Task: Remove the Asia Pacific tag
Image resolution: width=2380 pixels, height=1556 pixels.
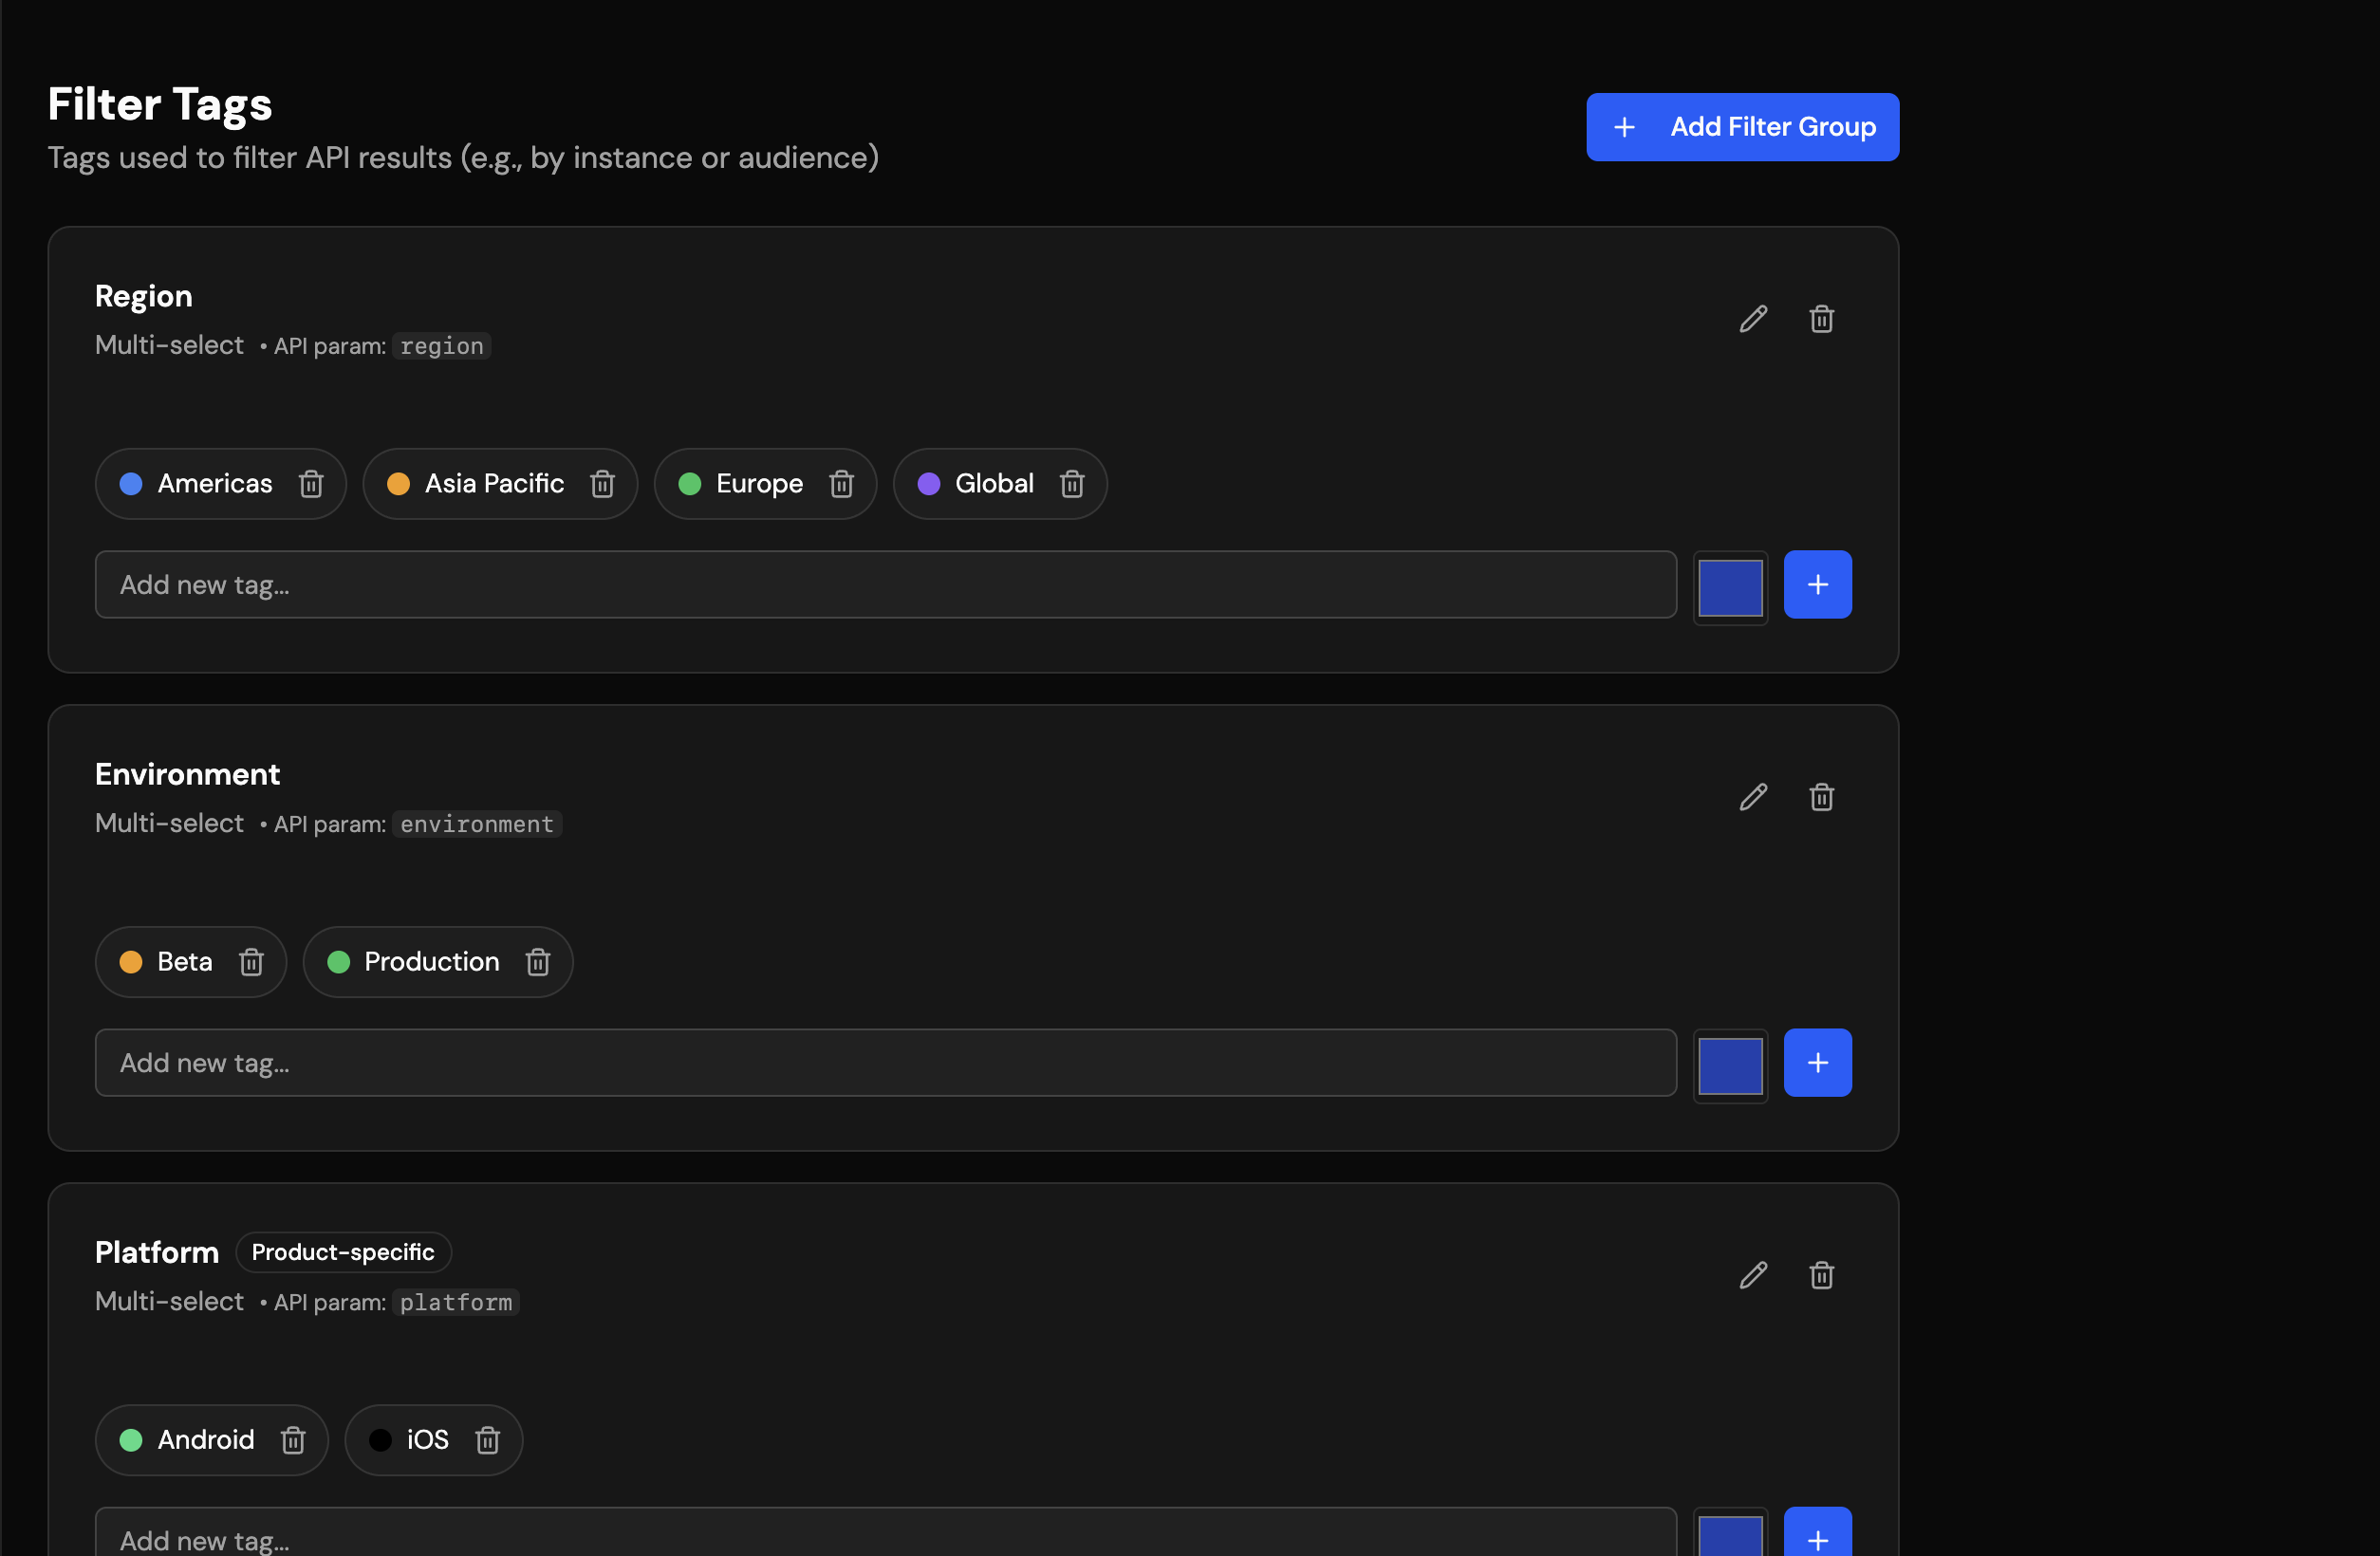Action: (x=602, y=484)
